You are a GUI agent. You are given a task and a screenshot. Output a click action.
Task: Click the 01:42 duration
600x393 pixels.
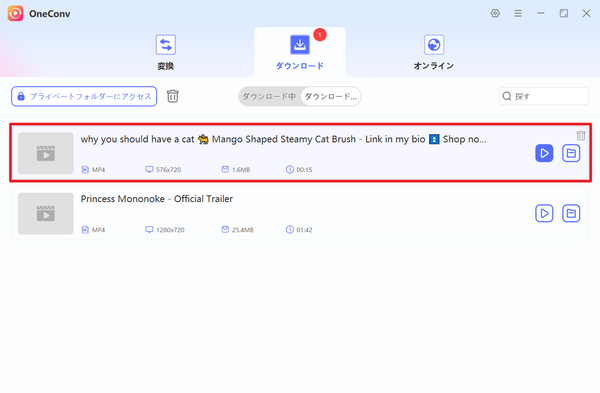pyautogui.click(x=304, y=230)
